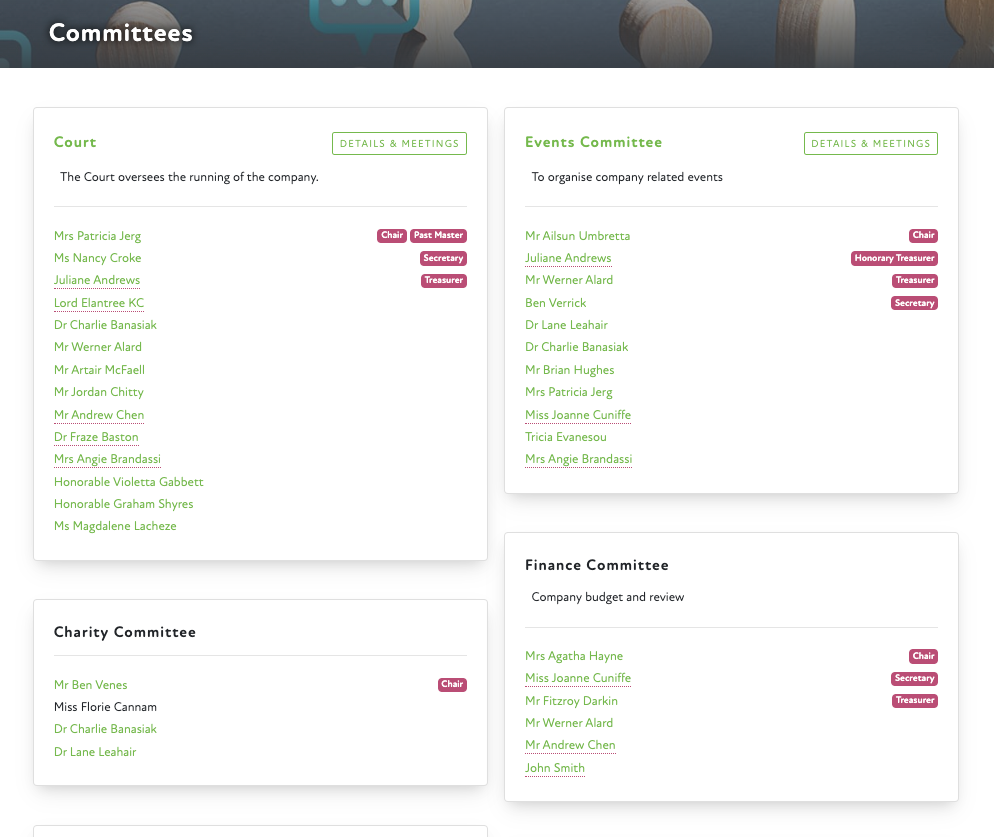This screenshot has width=994, height=837.
Task: Click on Mr Jordan Chitty
Action: [98, 392]
